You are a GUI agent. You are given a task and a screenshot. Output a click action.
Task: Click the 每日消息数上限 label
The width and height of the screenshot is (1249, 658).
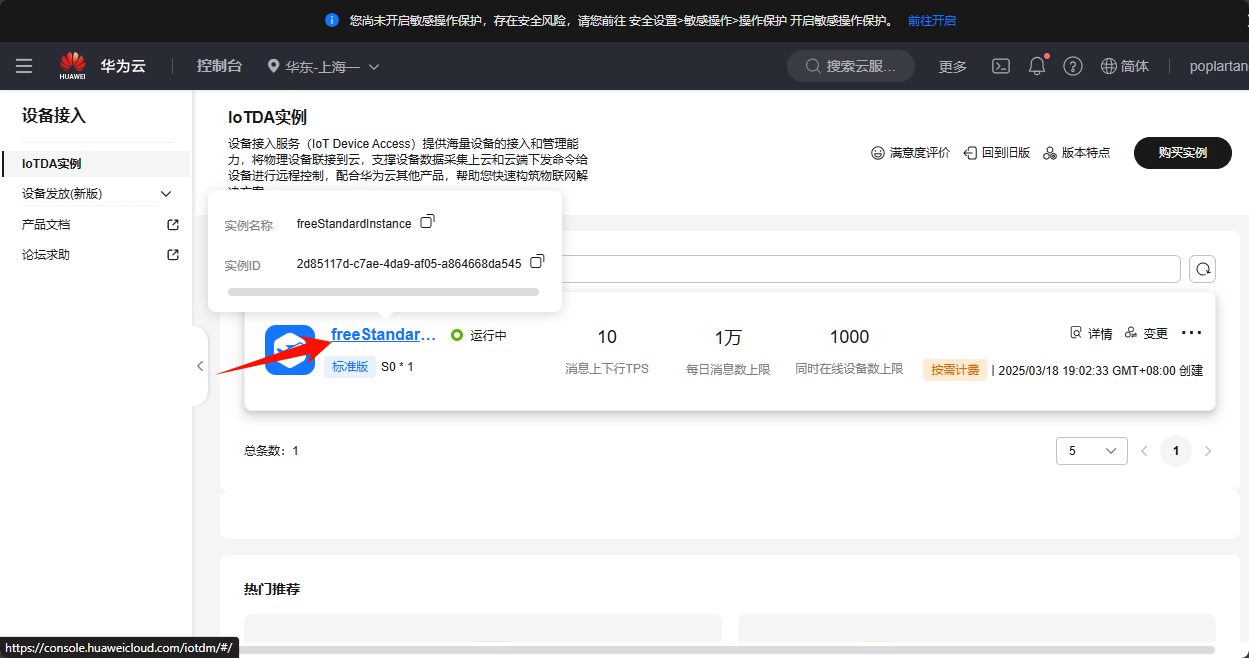728,369
